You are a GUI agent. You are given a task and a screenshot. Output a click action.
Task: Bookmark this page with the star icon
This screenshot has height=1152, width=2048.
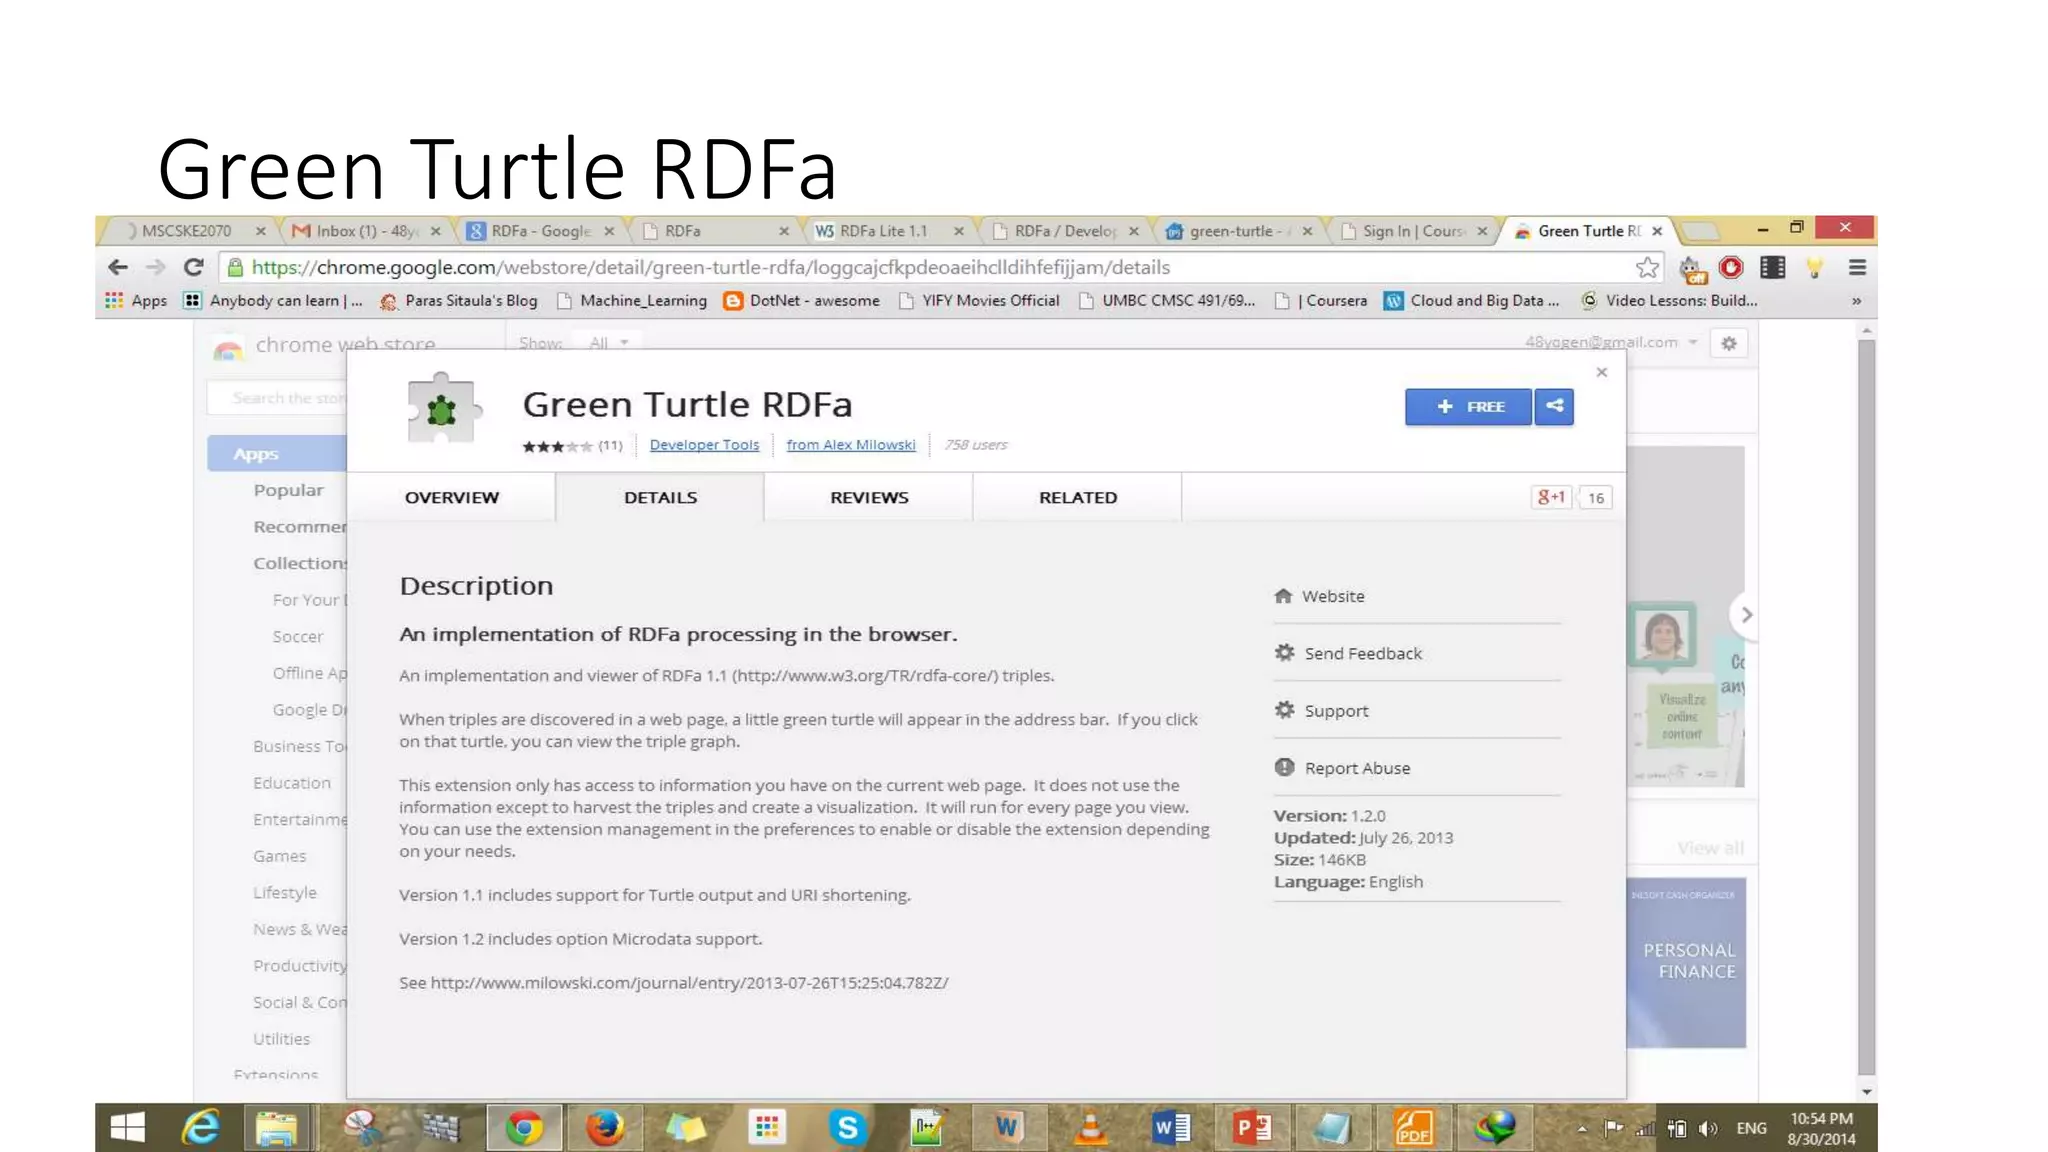click(x=1647, y=267)
